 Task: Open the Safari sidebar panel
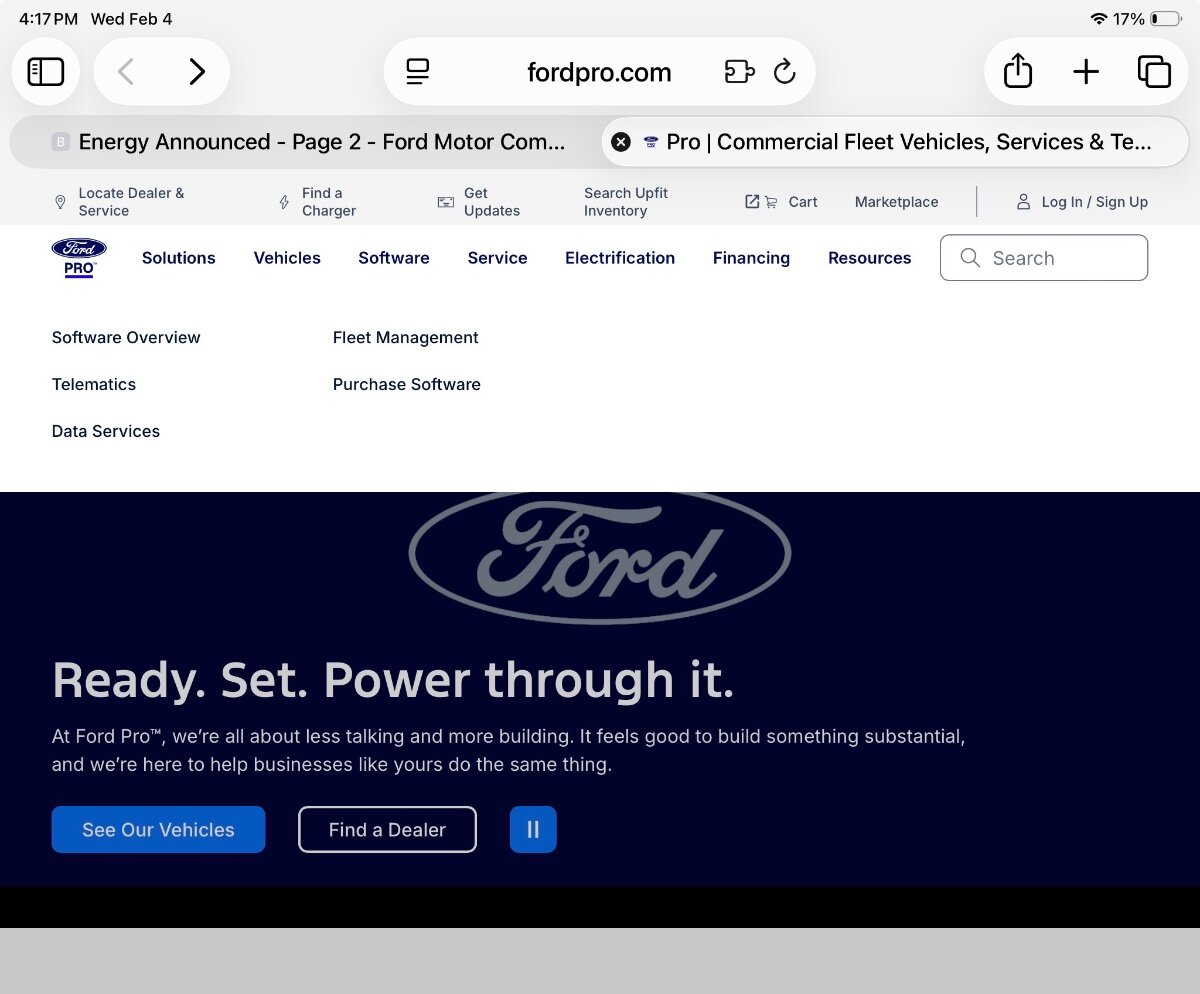pos(46,72)
